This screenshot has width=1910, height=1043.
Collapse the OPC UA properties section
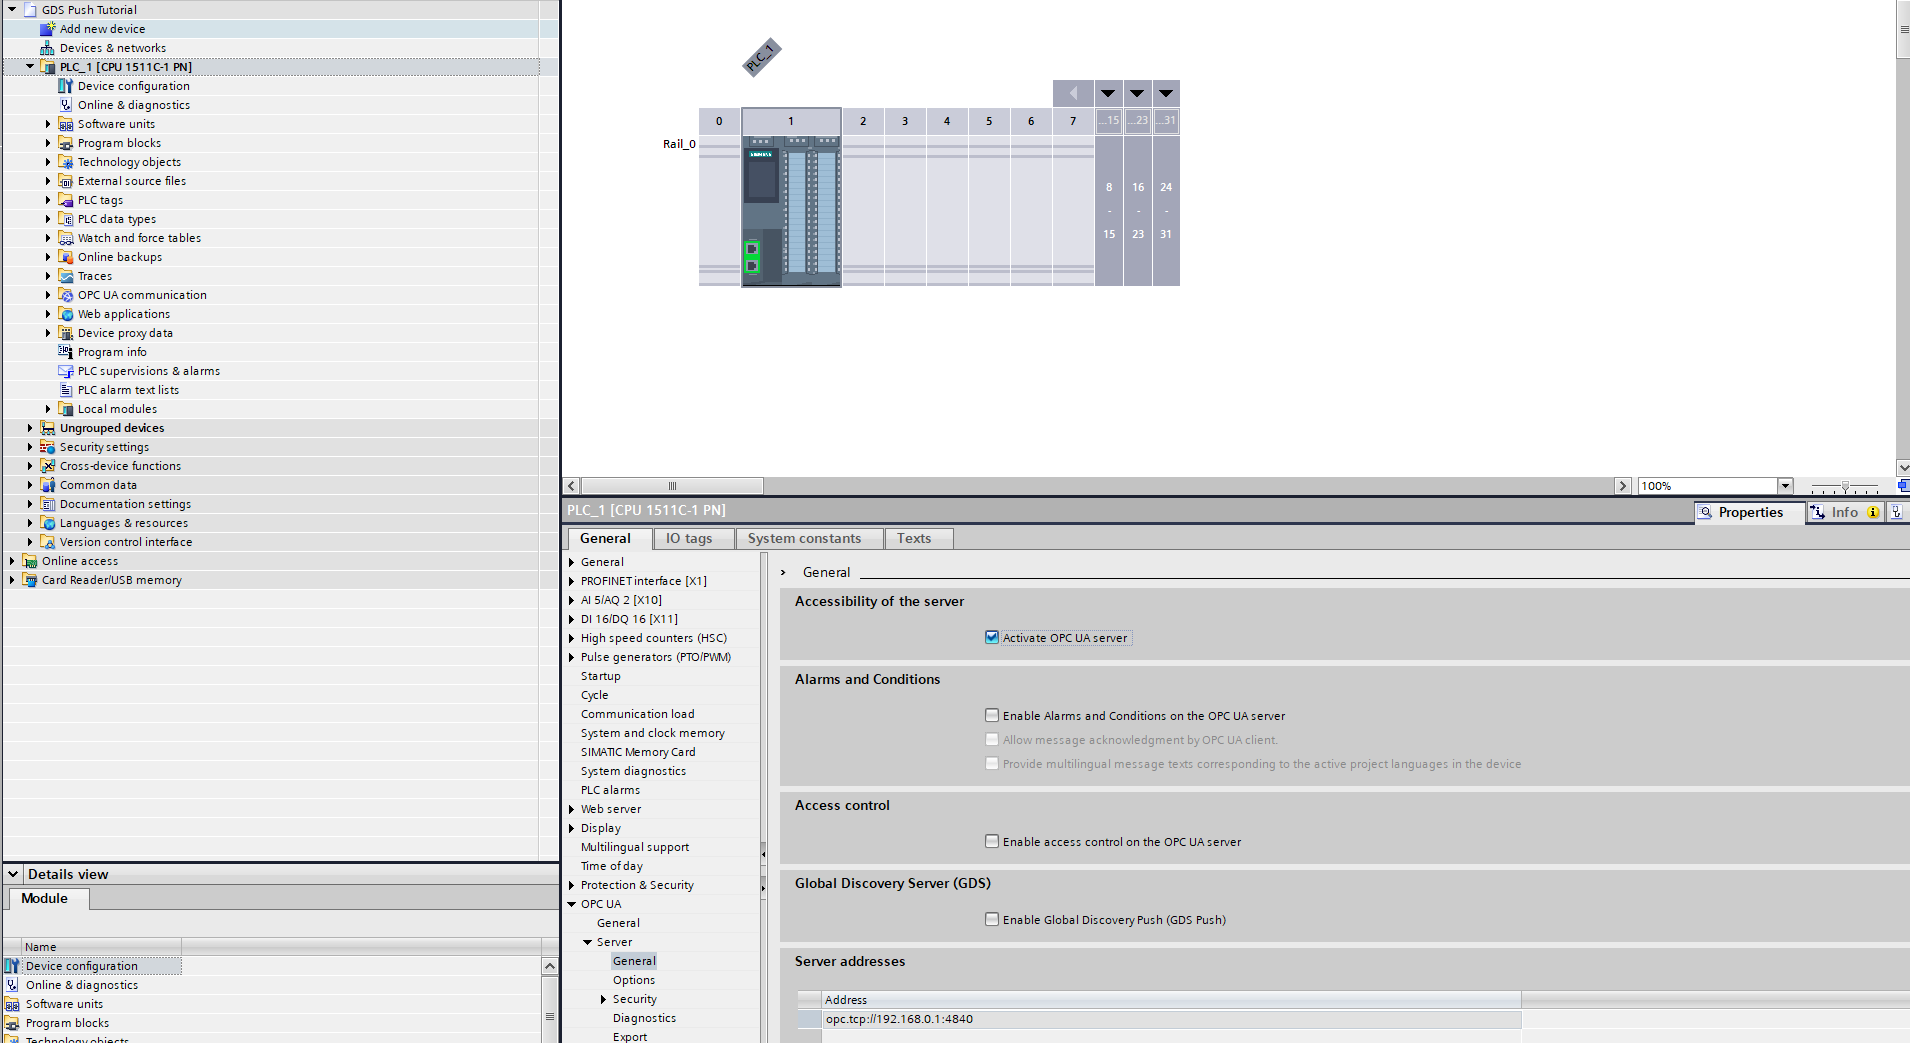pyautogui.click(x=571, y=904)
